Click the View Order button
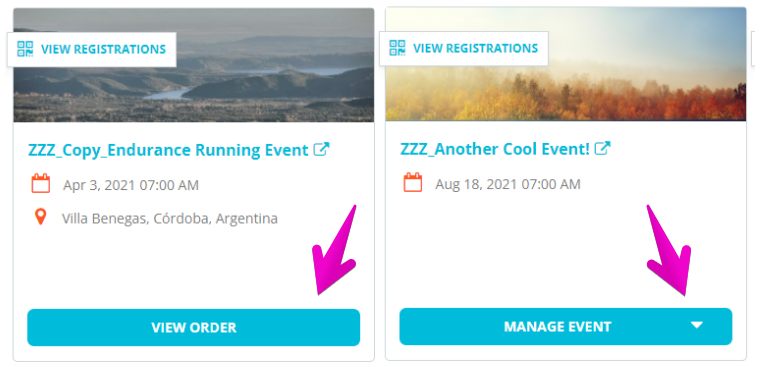 click(194, 327)
